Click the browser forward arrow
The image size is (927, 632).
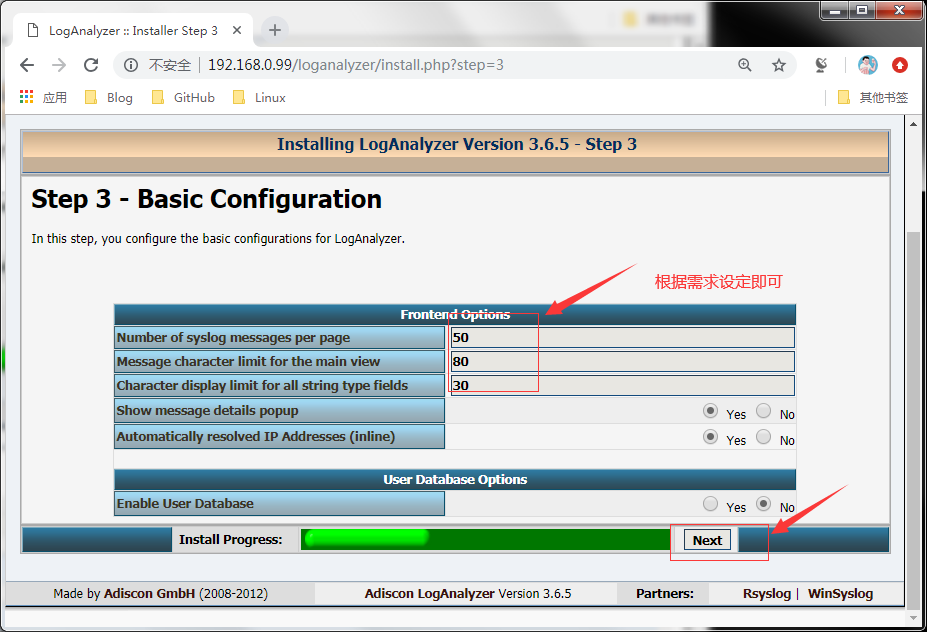(59, 65)
